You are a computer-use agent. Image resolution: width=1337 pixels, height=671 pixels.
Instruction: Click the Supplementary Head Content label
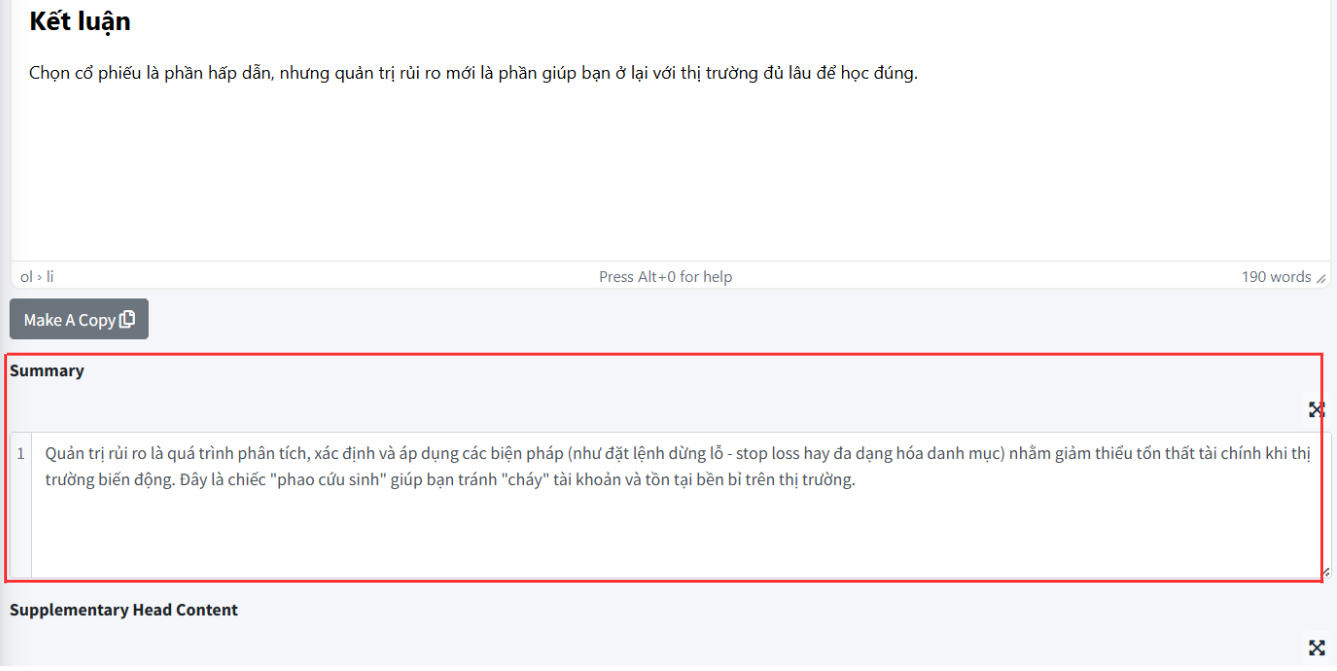[x=124, y=610]
